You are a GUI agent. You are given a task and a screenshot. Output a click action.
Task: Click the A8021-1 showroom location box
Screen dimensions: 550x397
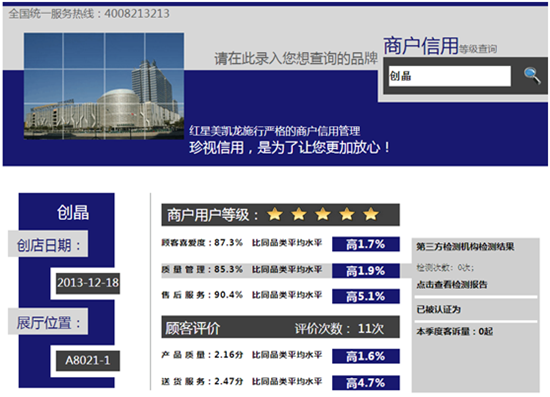coord(88,361)
